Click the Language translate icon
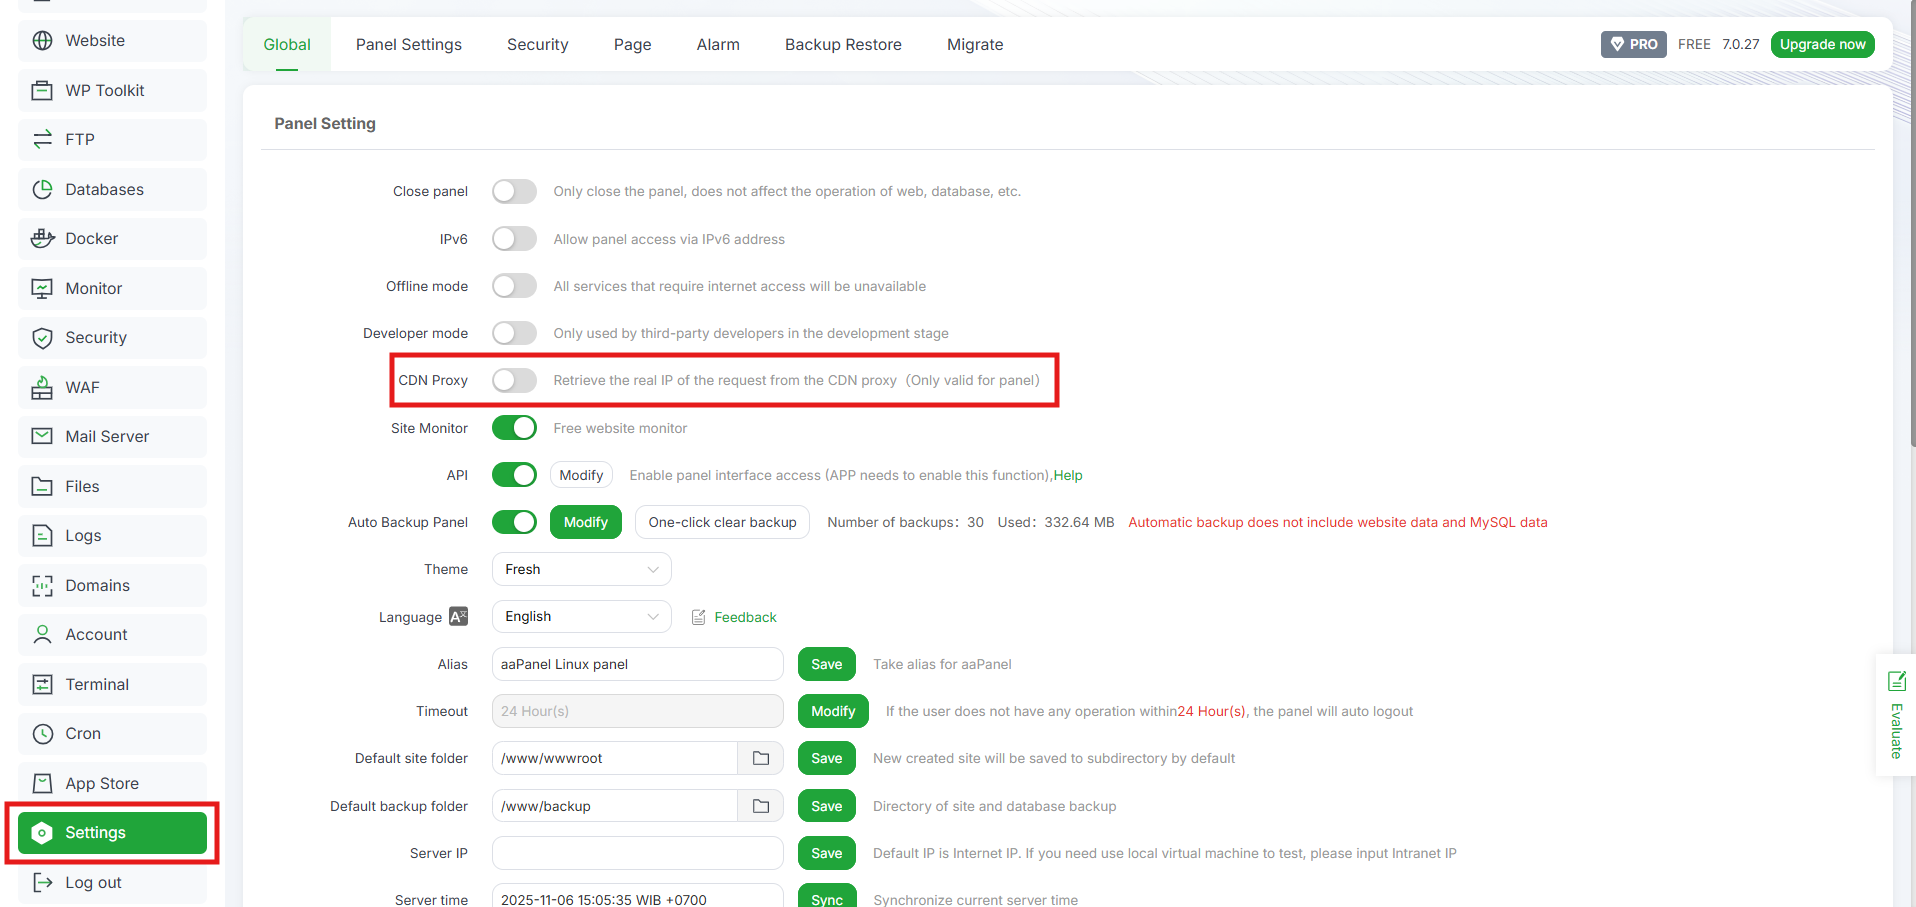 [458, 617]
